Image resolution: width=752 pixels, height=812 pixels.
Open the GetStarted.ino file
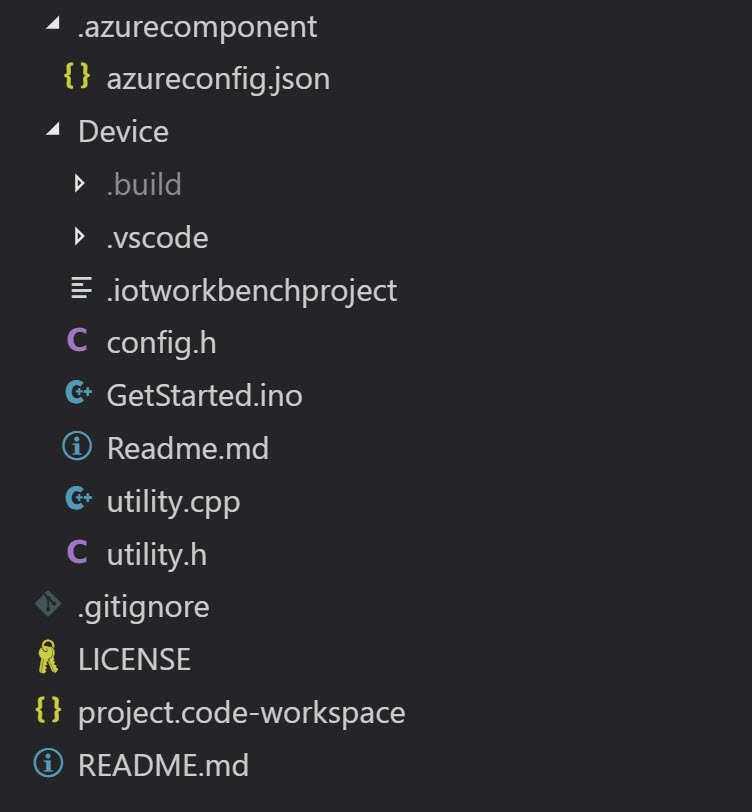pyautogui.click(x=204, y=395)
